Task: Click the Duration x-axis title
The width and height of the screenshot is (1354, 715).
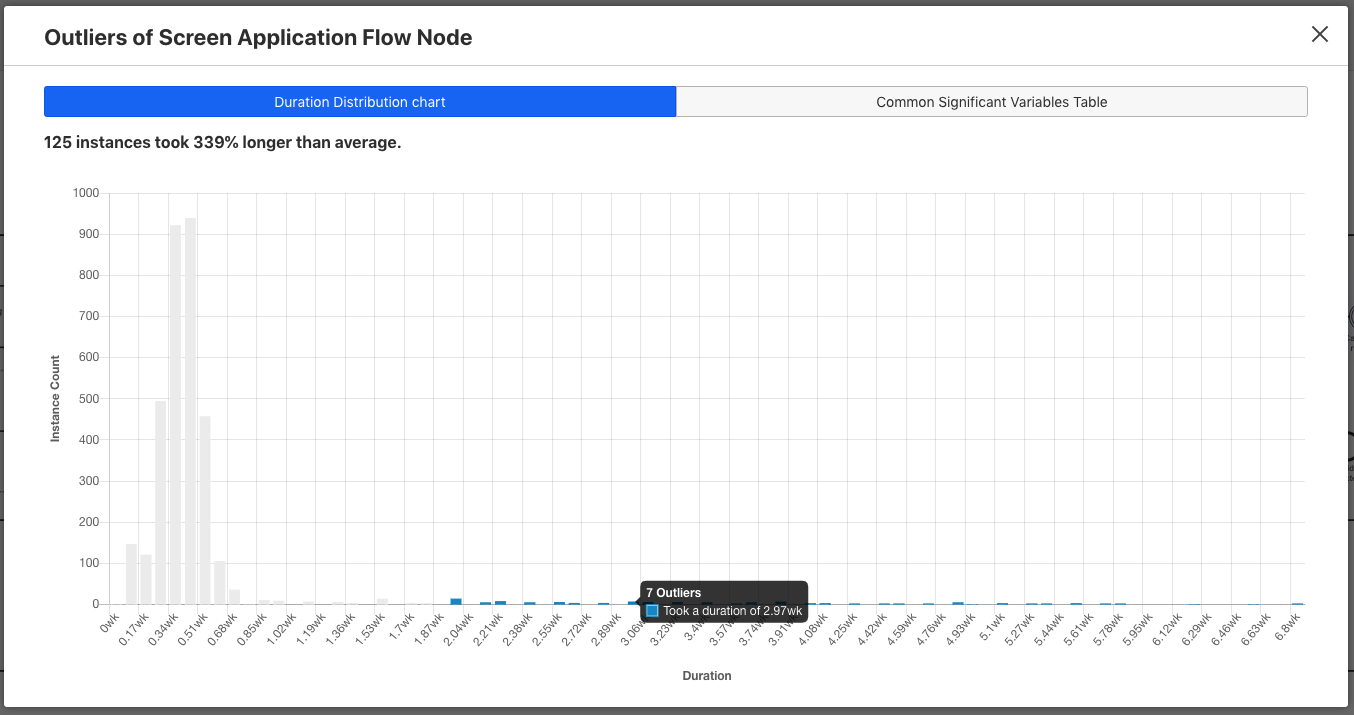Action: point(707,676)
